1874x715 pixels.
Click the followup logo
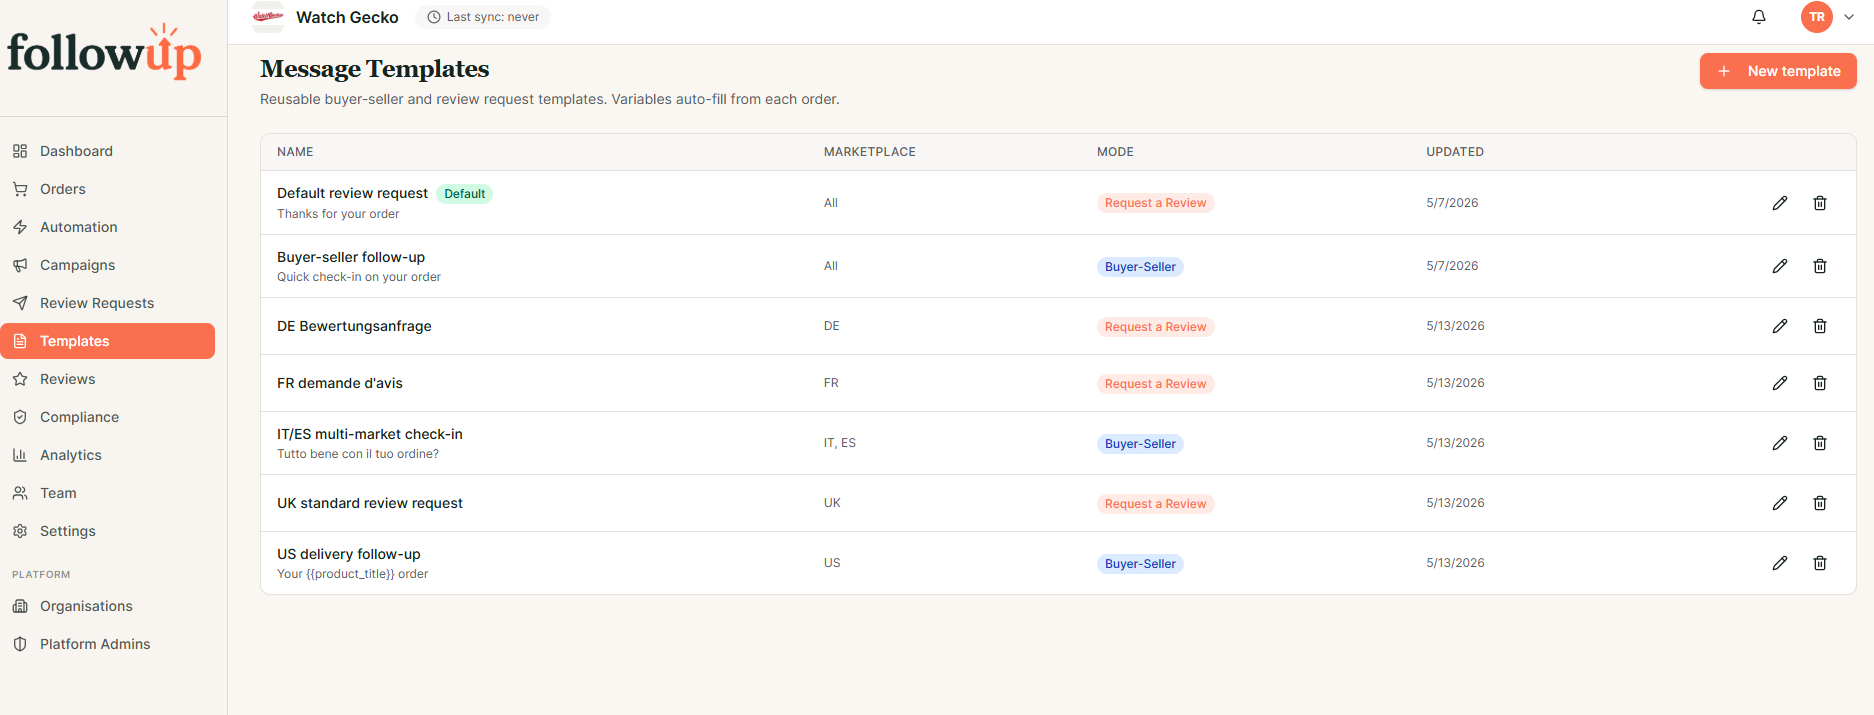tap(104, 52)
